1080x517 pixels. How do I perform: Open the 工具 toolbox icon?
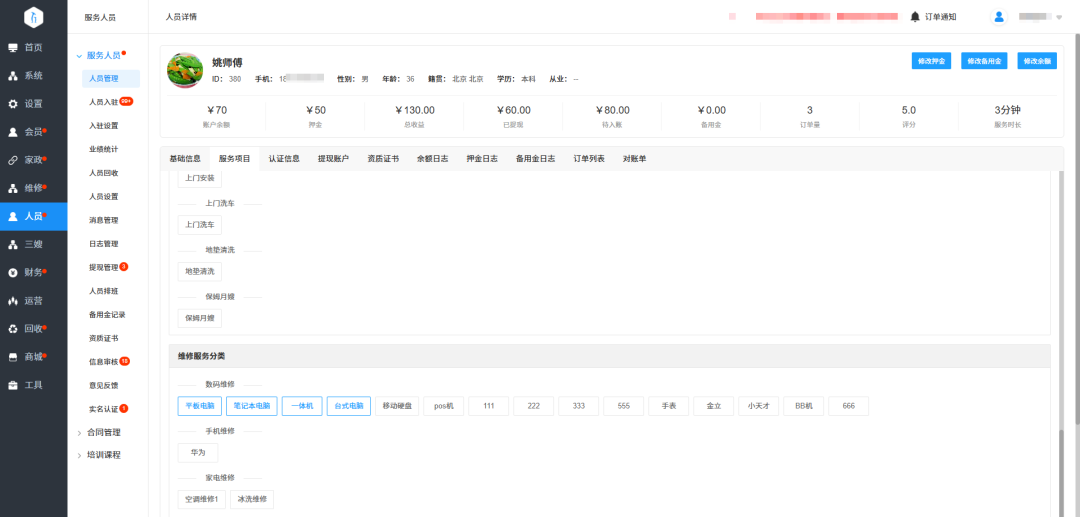coord(12,386)
